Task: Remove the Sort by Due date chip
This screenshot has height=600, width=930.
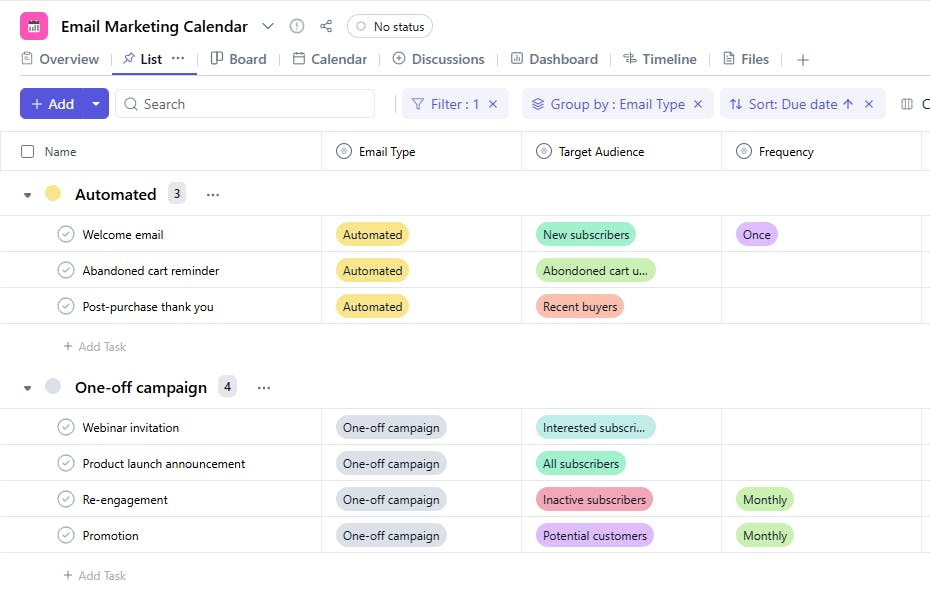Action: tap(869, 104)
